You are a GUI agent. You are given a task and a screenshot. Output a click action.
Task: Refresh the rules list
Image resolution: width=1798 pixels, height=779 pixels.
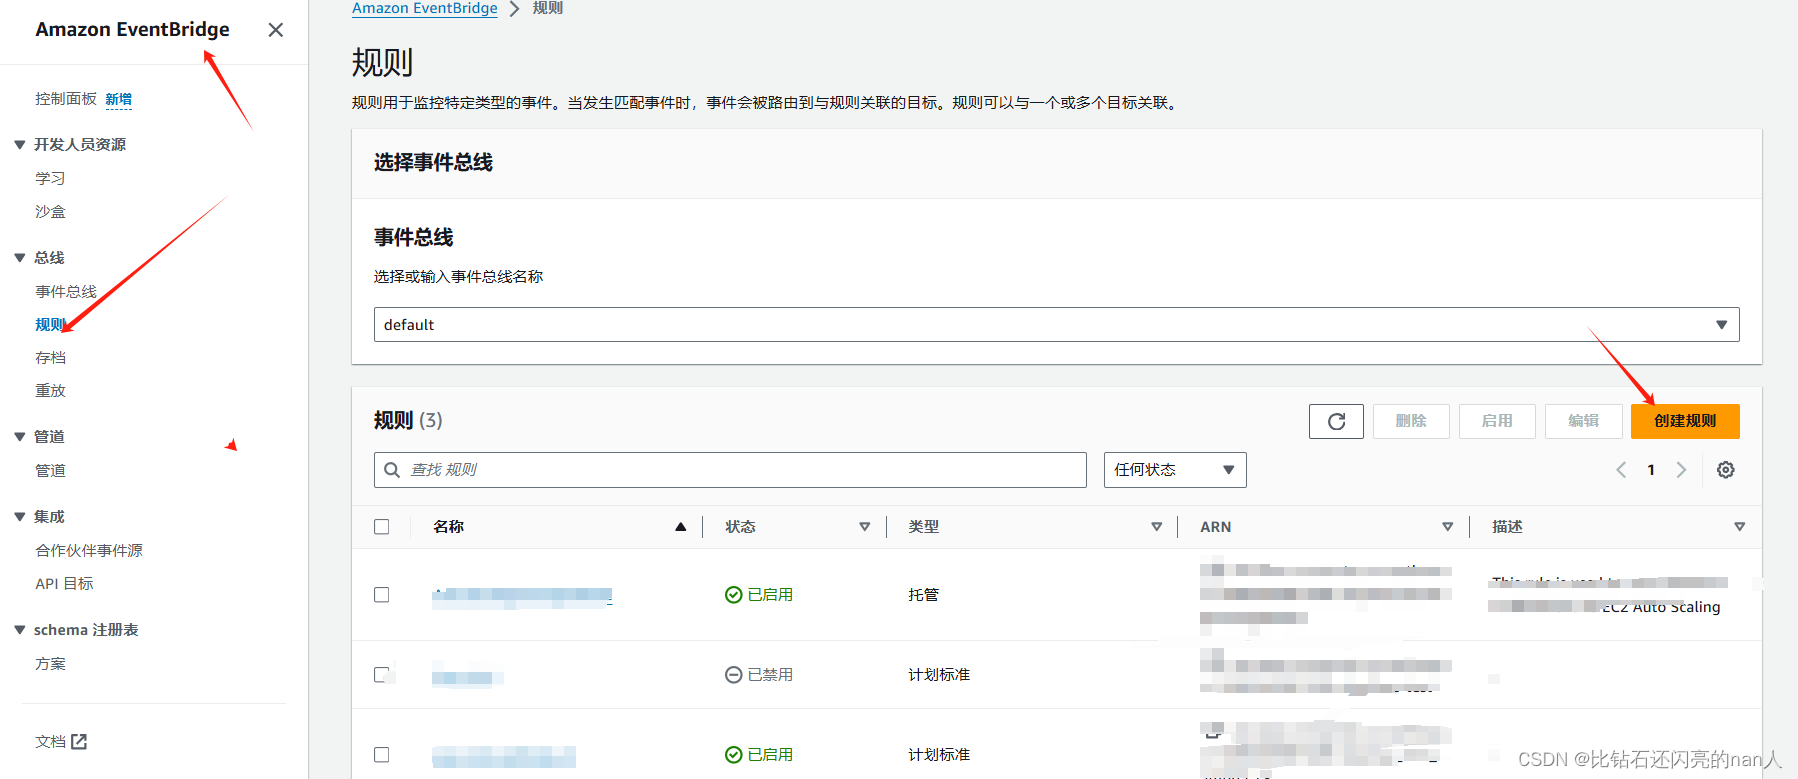point(1336,421)
